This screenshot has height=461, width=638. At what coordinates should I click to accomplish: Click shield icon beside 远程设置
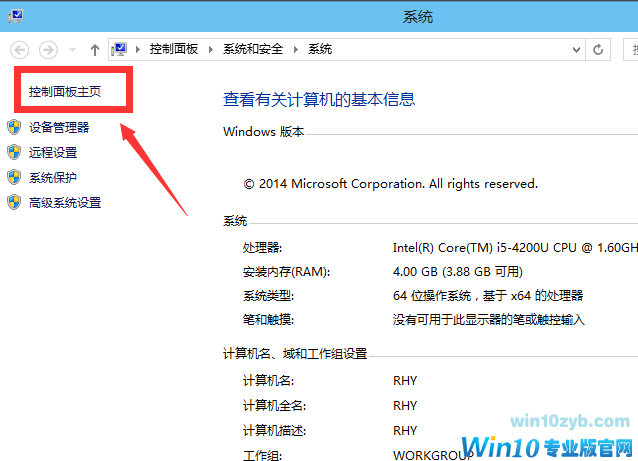[14, 152]
